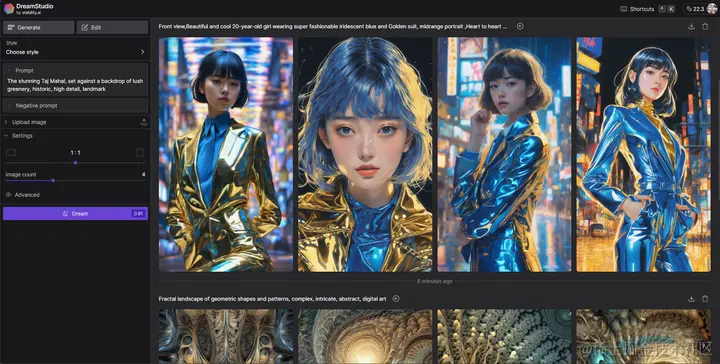Image resolution: width=720 pixels, height=364 pixels.
Task: Open the third fractal thumbnail
Action: tap(504, 336)
